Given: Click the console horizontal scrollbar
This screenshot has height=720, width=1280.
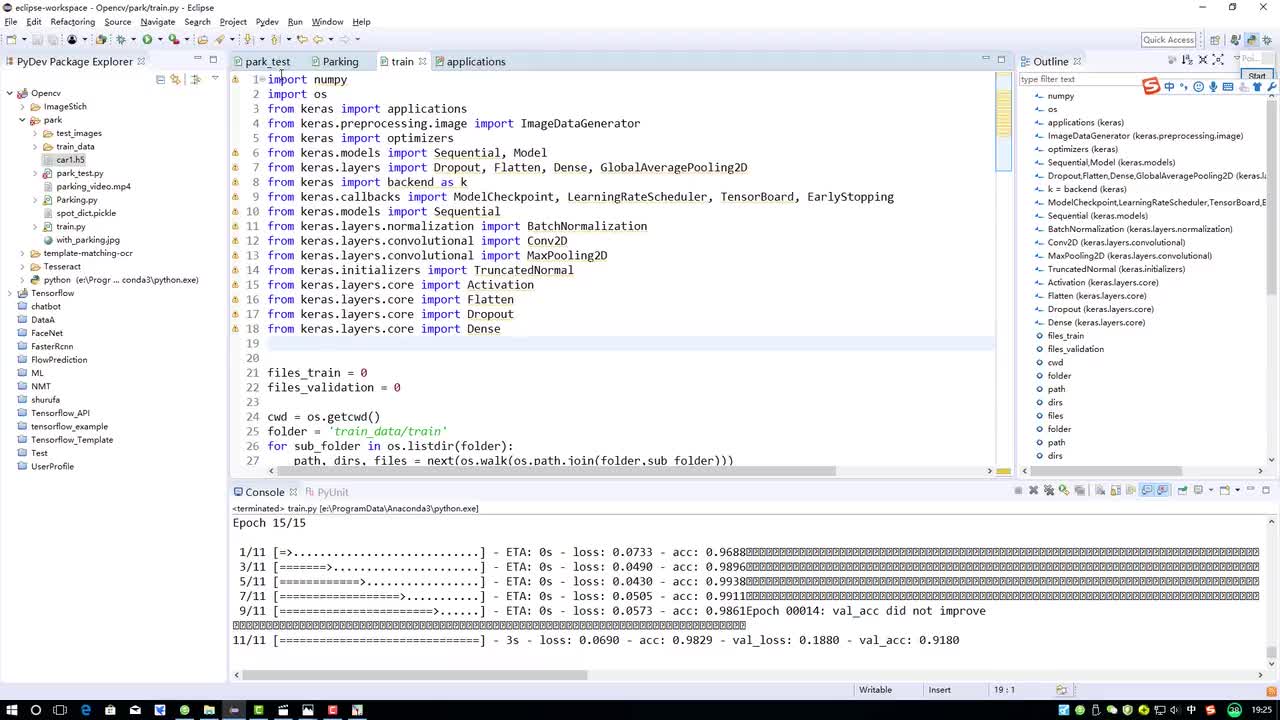Looking at the screenshot, I should (x=415, y=675).
